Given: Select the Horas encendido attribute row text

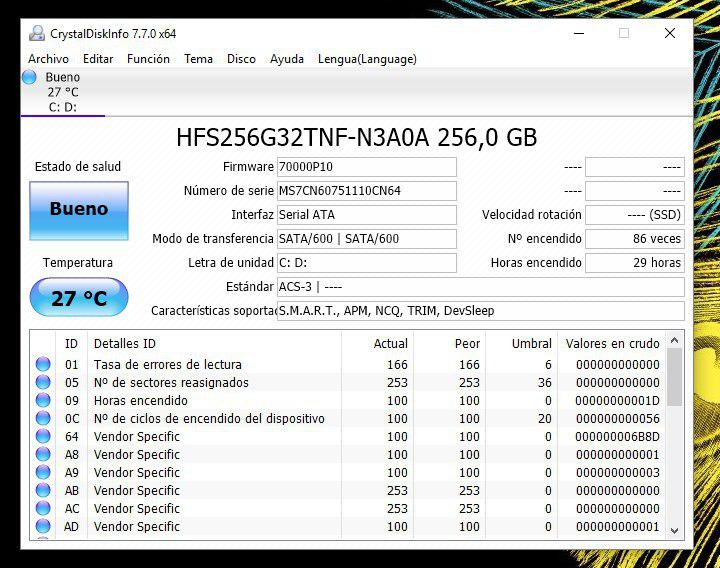Looking at the screenshot, I should 141,400.
